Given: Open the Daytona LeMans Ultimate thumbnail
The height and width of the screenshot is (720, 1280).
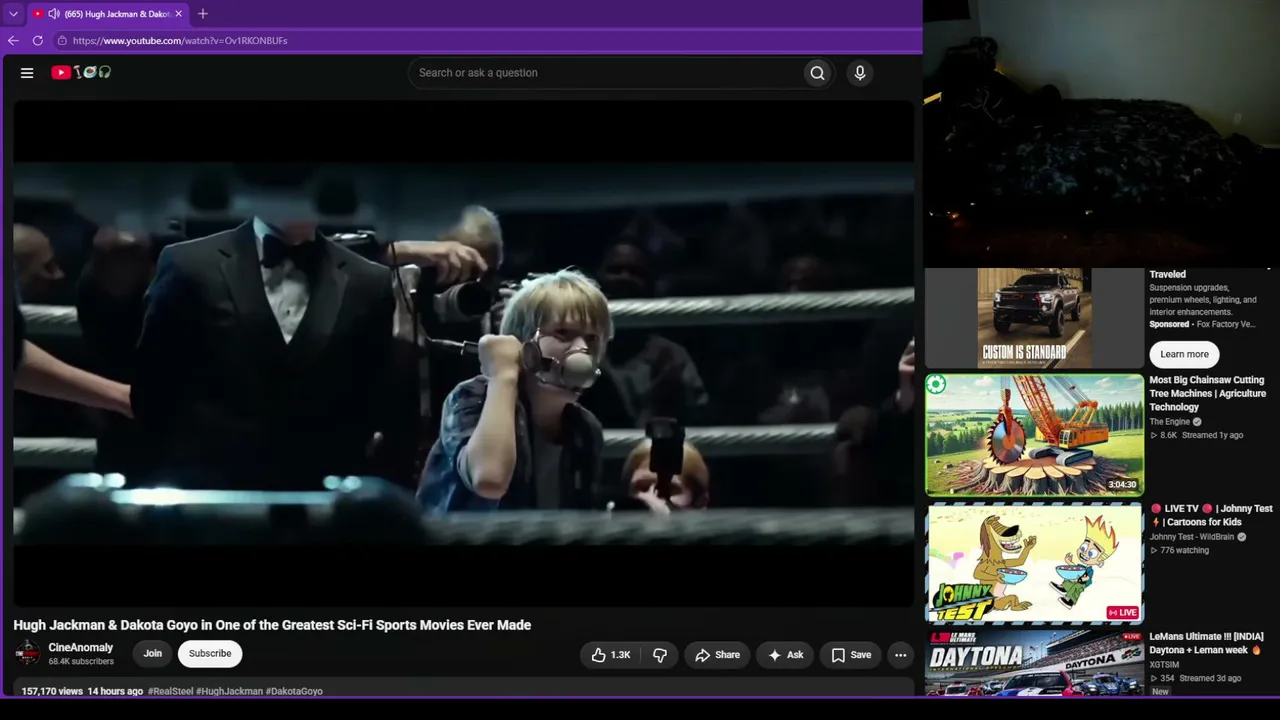Looking at the screenshot, I should point(1034,663).
